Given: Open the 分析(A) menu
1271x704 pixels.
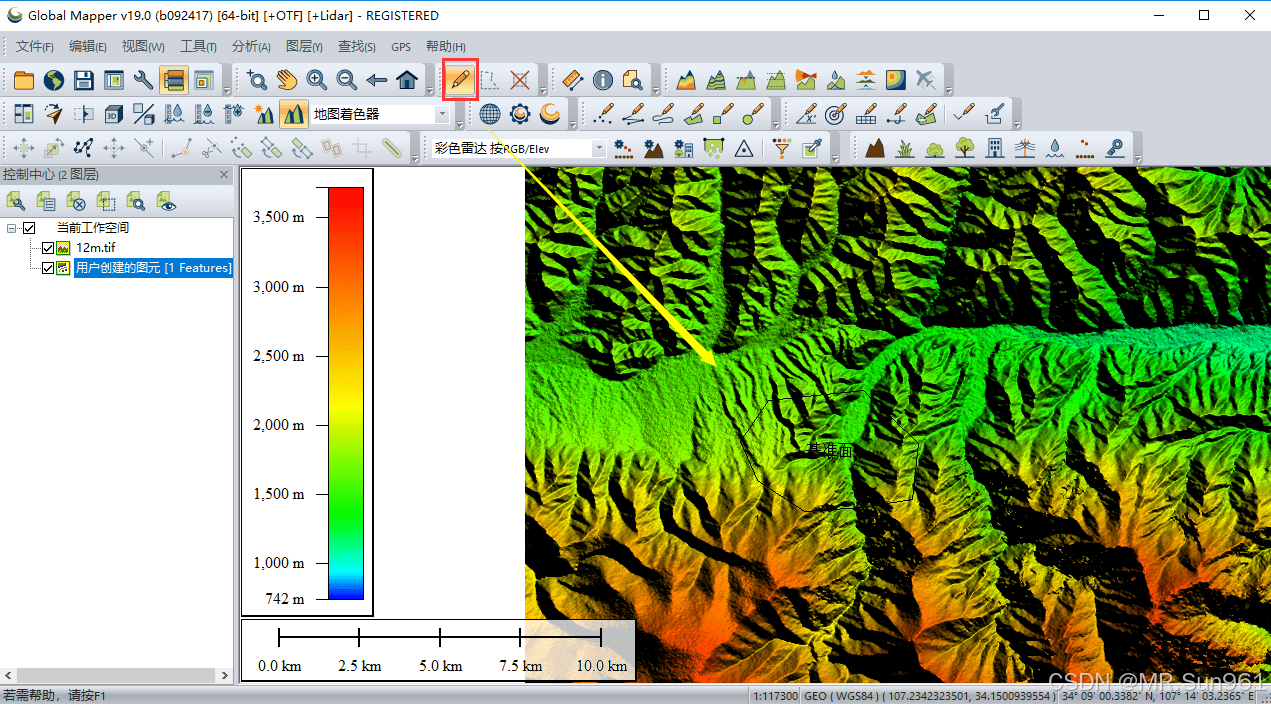Looking at the screenshot, I should click(251, 46).
